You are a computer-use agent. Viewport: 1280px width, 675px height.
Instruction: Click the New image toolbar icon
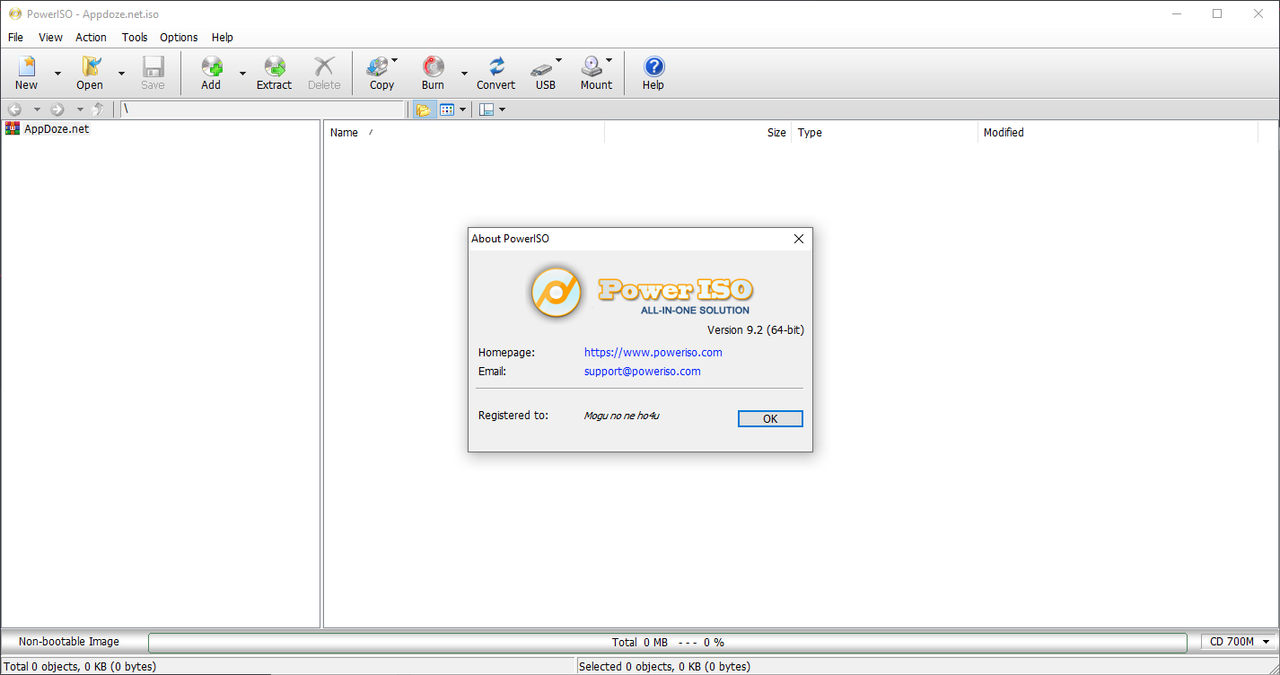tap(27, 66)
